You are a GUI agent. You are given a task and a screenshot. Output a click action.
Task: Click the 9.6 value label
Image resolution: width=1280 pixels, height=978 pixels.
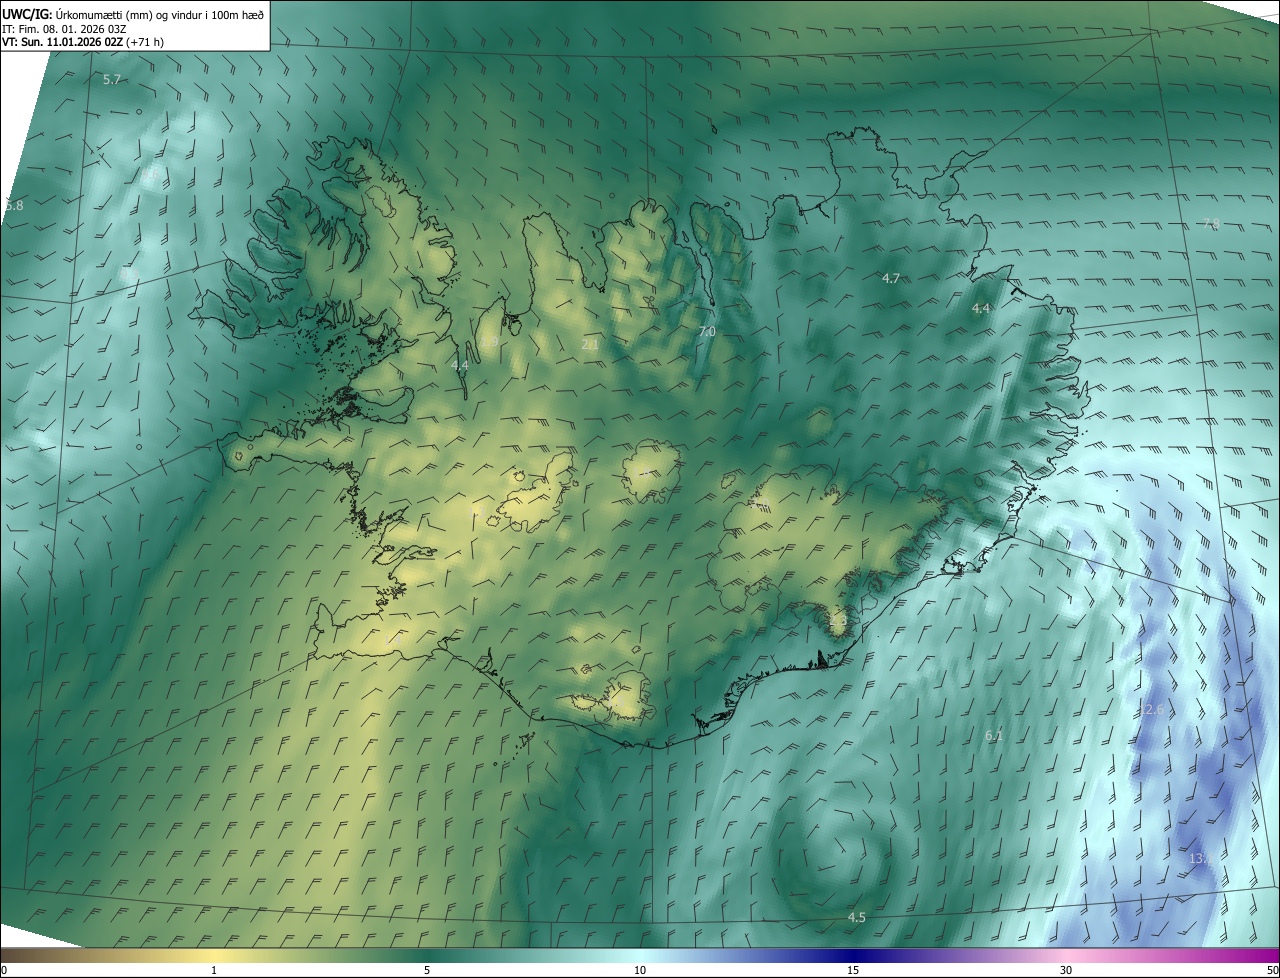[x=149, y=174]
